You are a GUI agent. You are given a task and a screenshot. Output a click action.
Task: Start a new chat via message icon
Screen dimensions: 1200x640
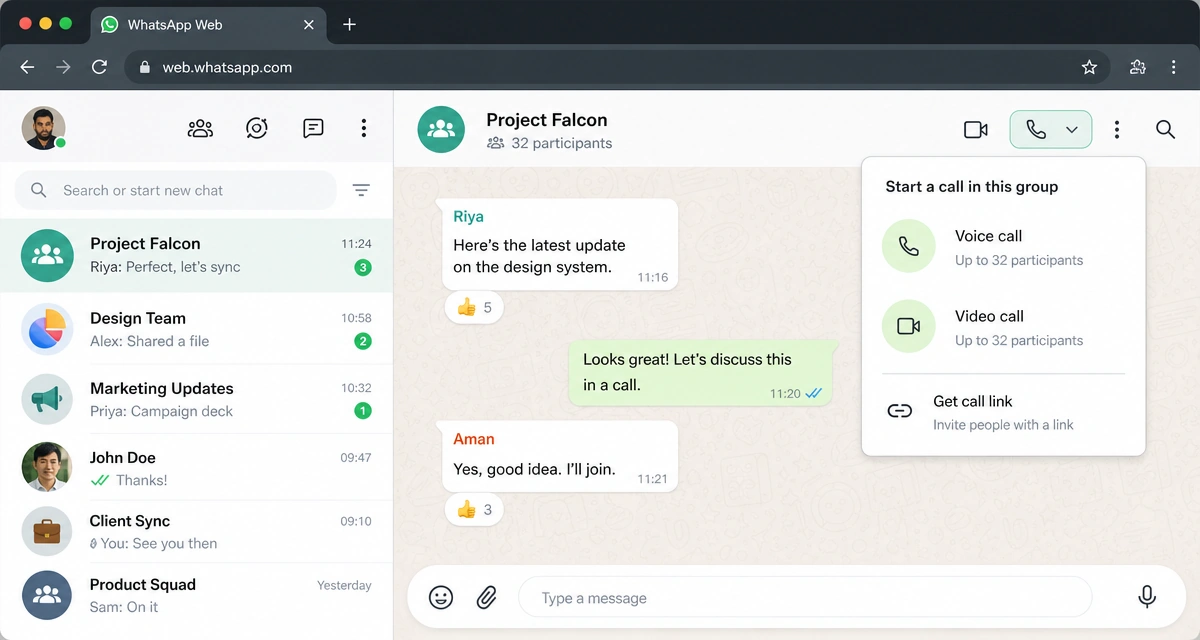313,128
